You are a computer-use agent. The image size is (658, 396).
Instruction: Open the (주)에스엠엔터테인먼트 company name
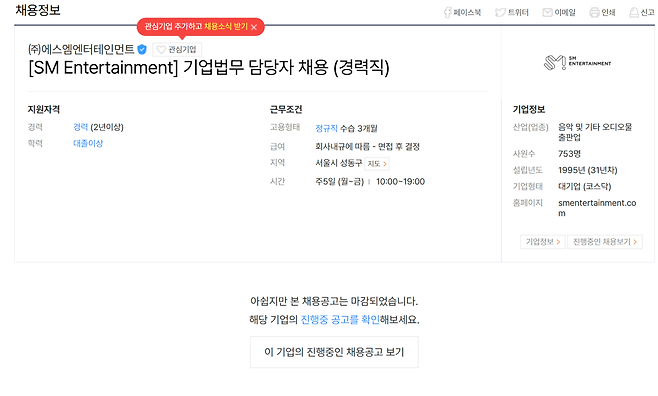point(81,50)
